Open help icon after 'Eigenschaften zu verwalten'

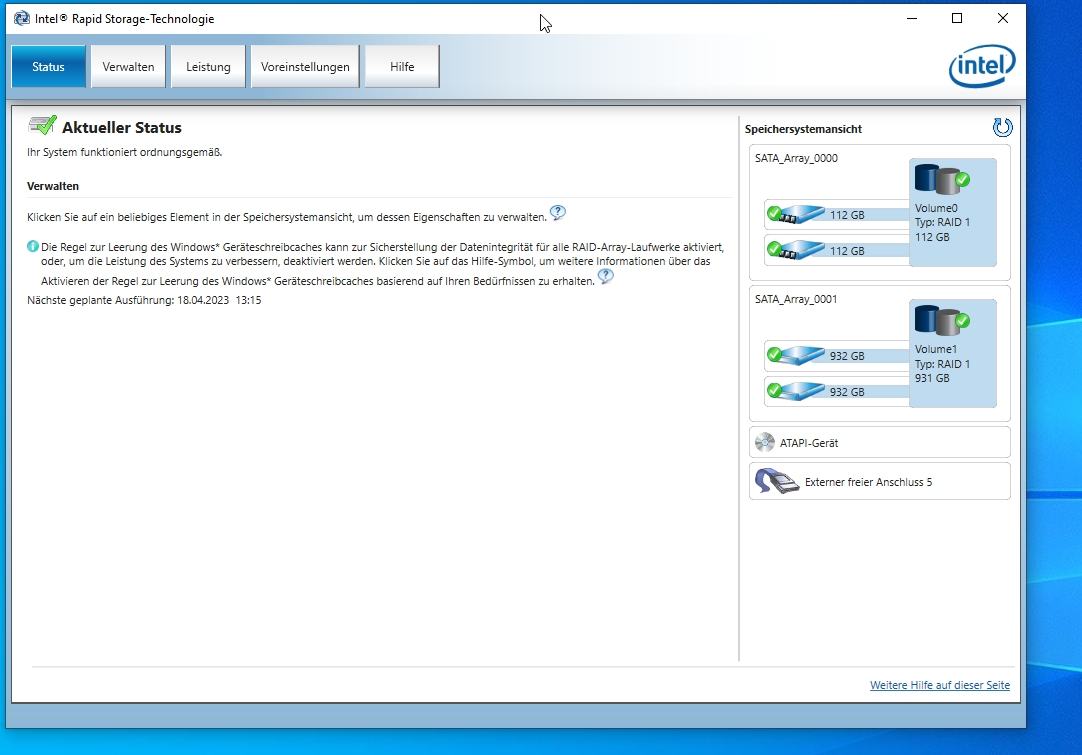pos(558,213)
